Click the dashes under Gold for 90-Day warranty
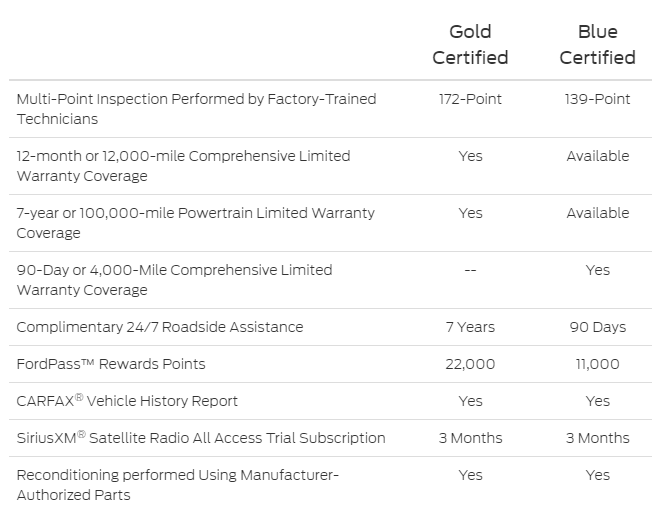 click(470, 270)
